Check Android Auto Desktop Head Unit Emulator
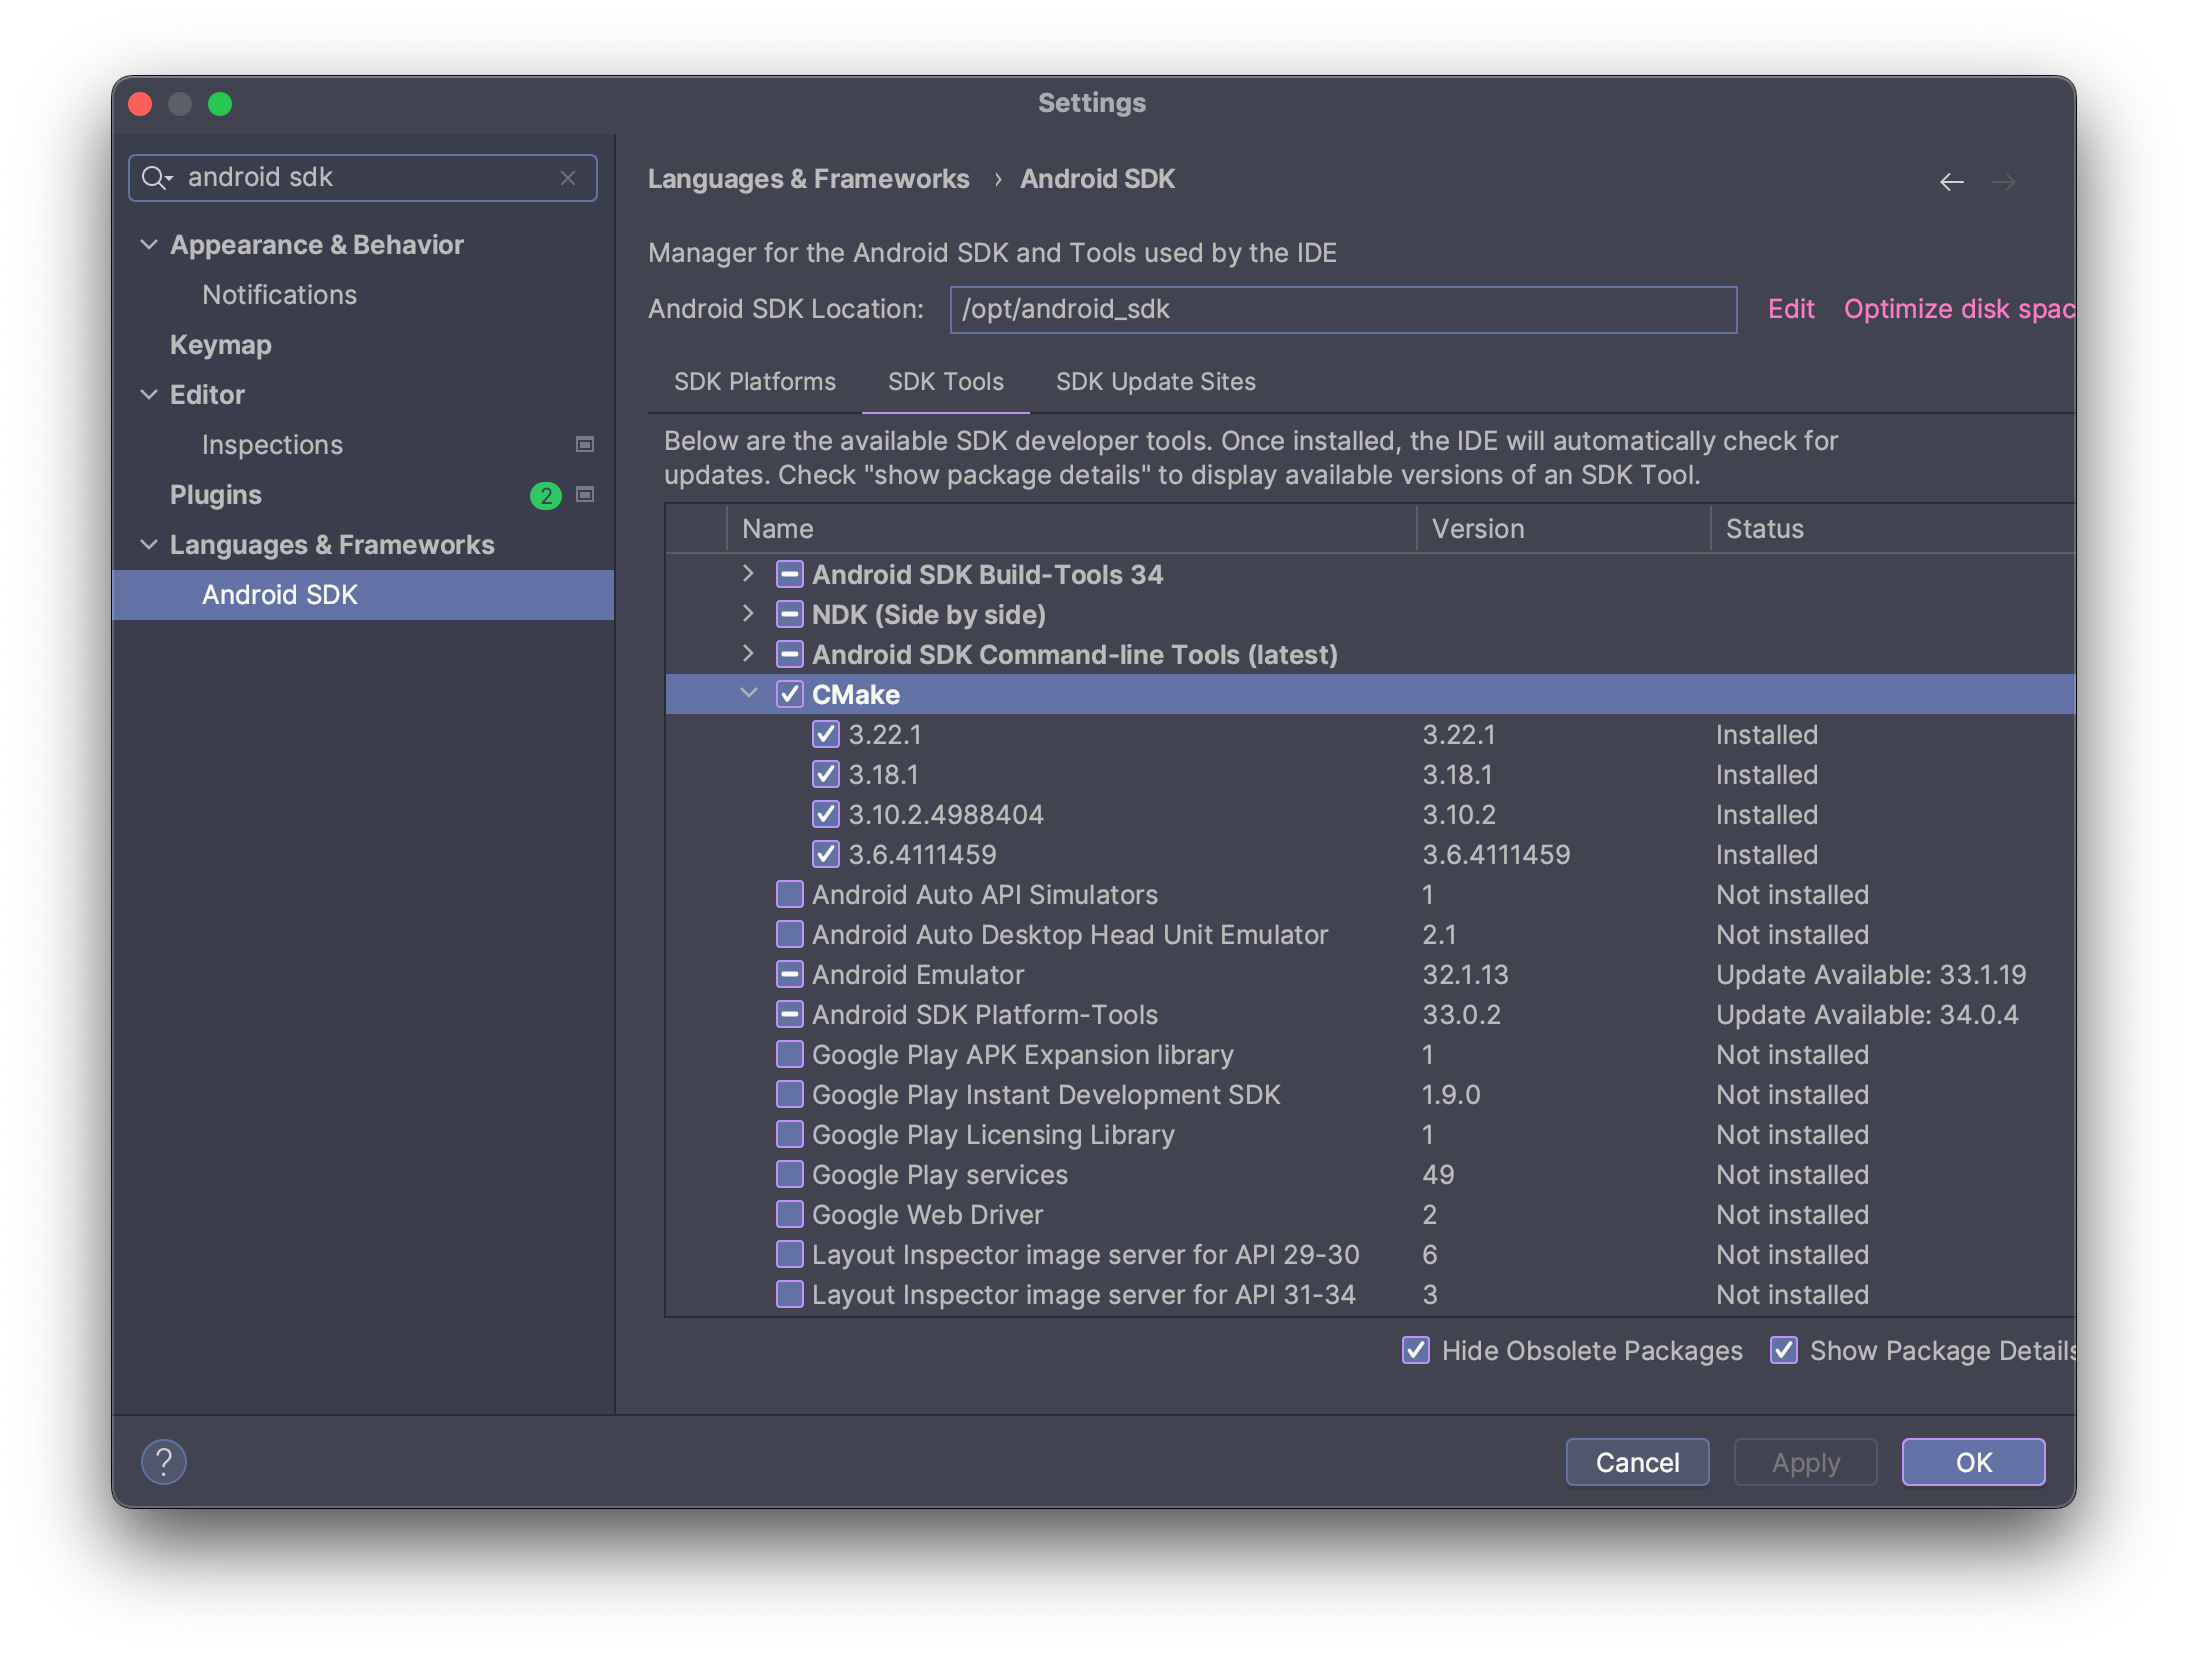Screen dimensions: 2188x1656 (x=790, y=934)
